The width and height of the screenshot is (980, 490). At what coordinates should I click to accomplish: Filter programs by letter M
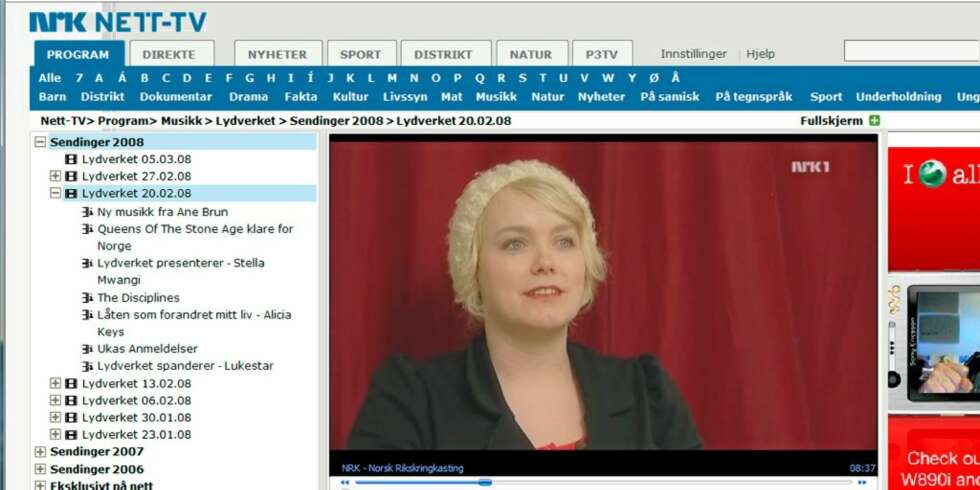(392, 78)
